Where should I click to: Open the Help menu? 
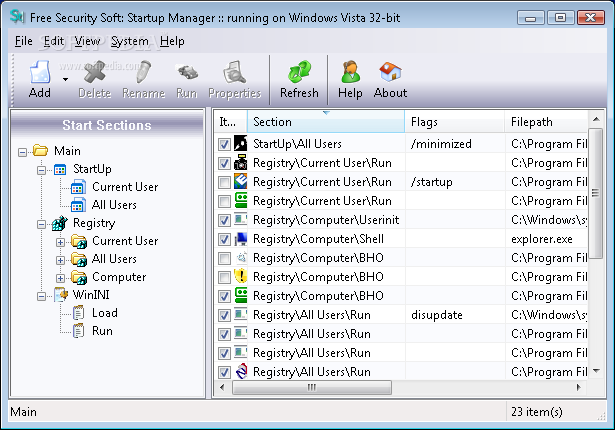click(x=172, y=41)
